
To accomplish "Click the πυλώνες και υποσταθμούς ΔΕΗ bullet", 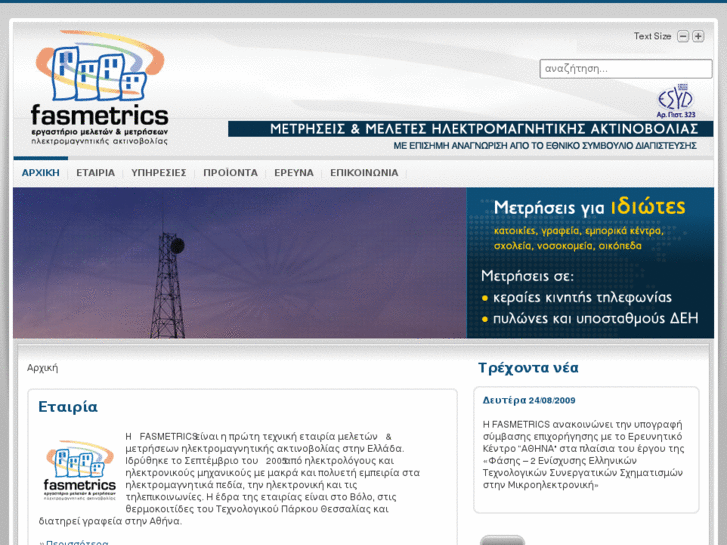I will (595, 319).
